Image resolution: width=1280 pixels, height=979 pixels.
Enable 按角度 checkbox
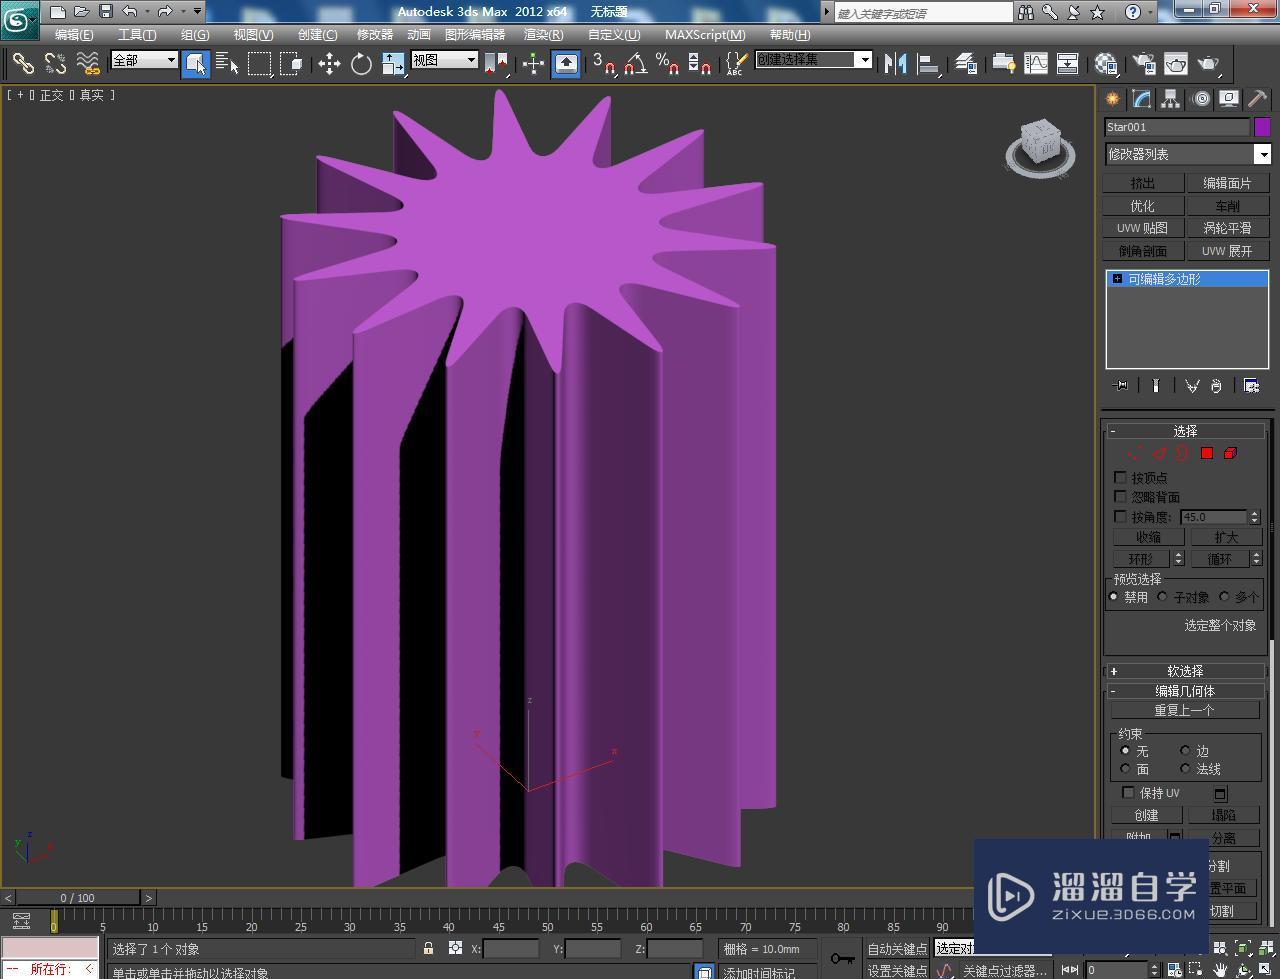pyautogui.click(x=1120, y=517)
